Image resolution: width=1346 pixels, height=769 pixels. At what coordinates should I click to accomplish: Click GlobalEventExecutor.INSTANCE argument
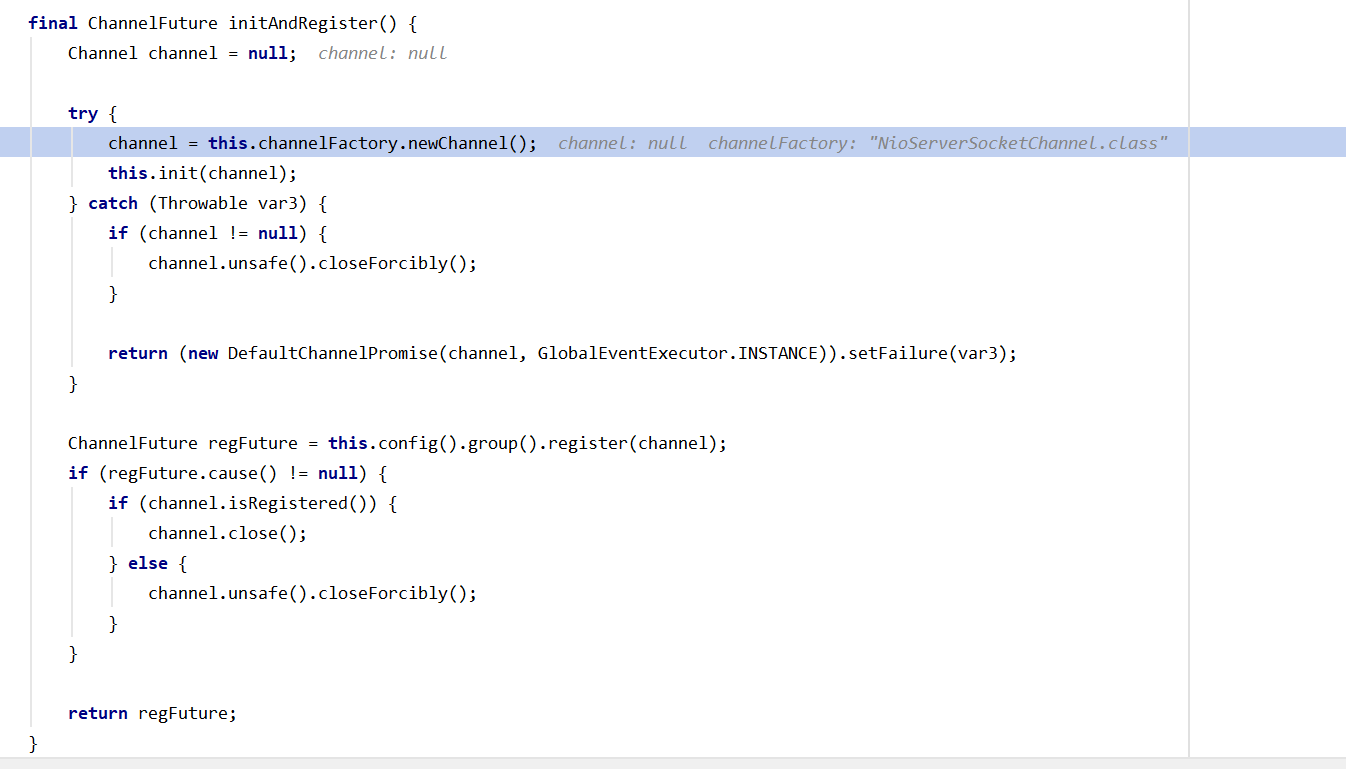(677, 353)
